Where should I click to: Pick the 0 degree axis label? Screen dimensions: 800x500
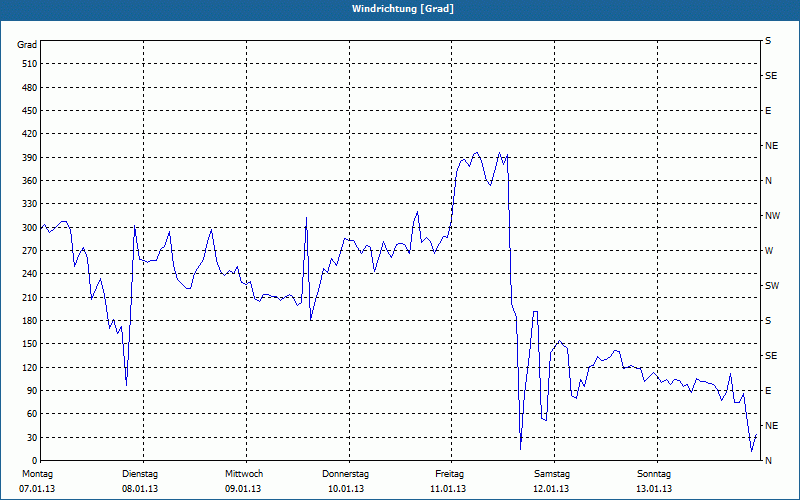tap(34, 461)
